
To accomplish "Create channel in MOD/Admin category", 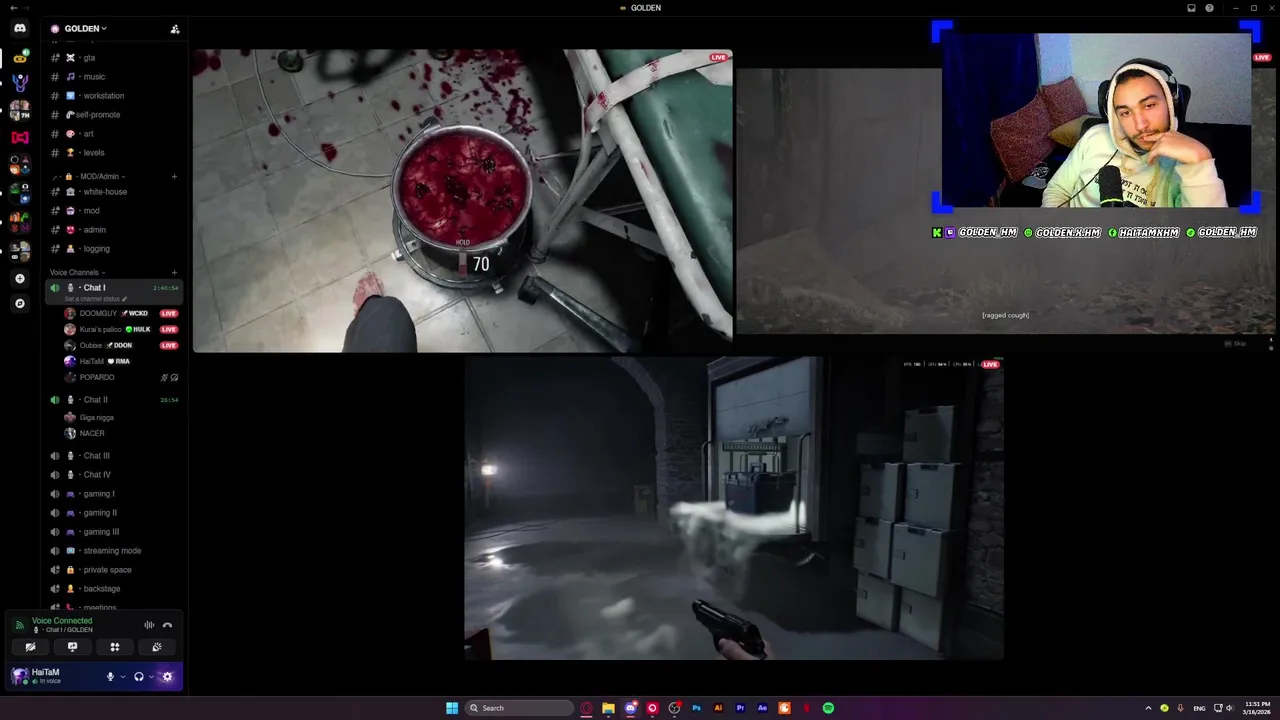I will 174,177.
